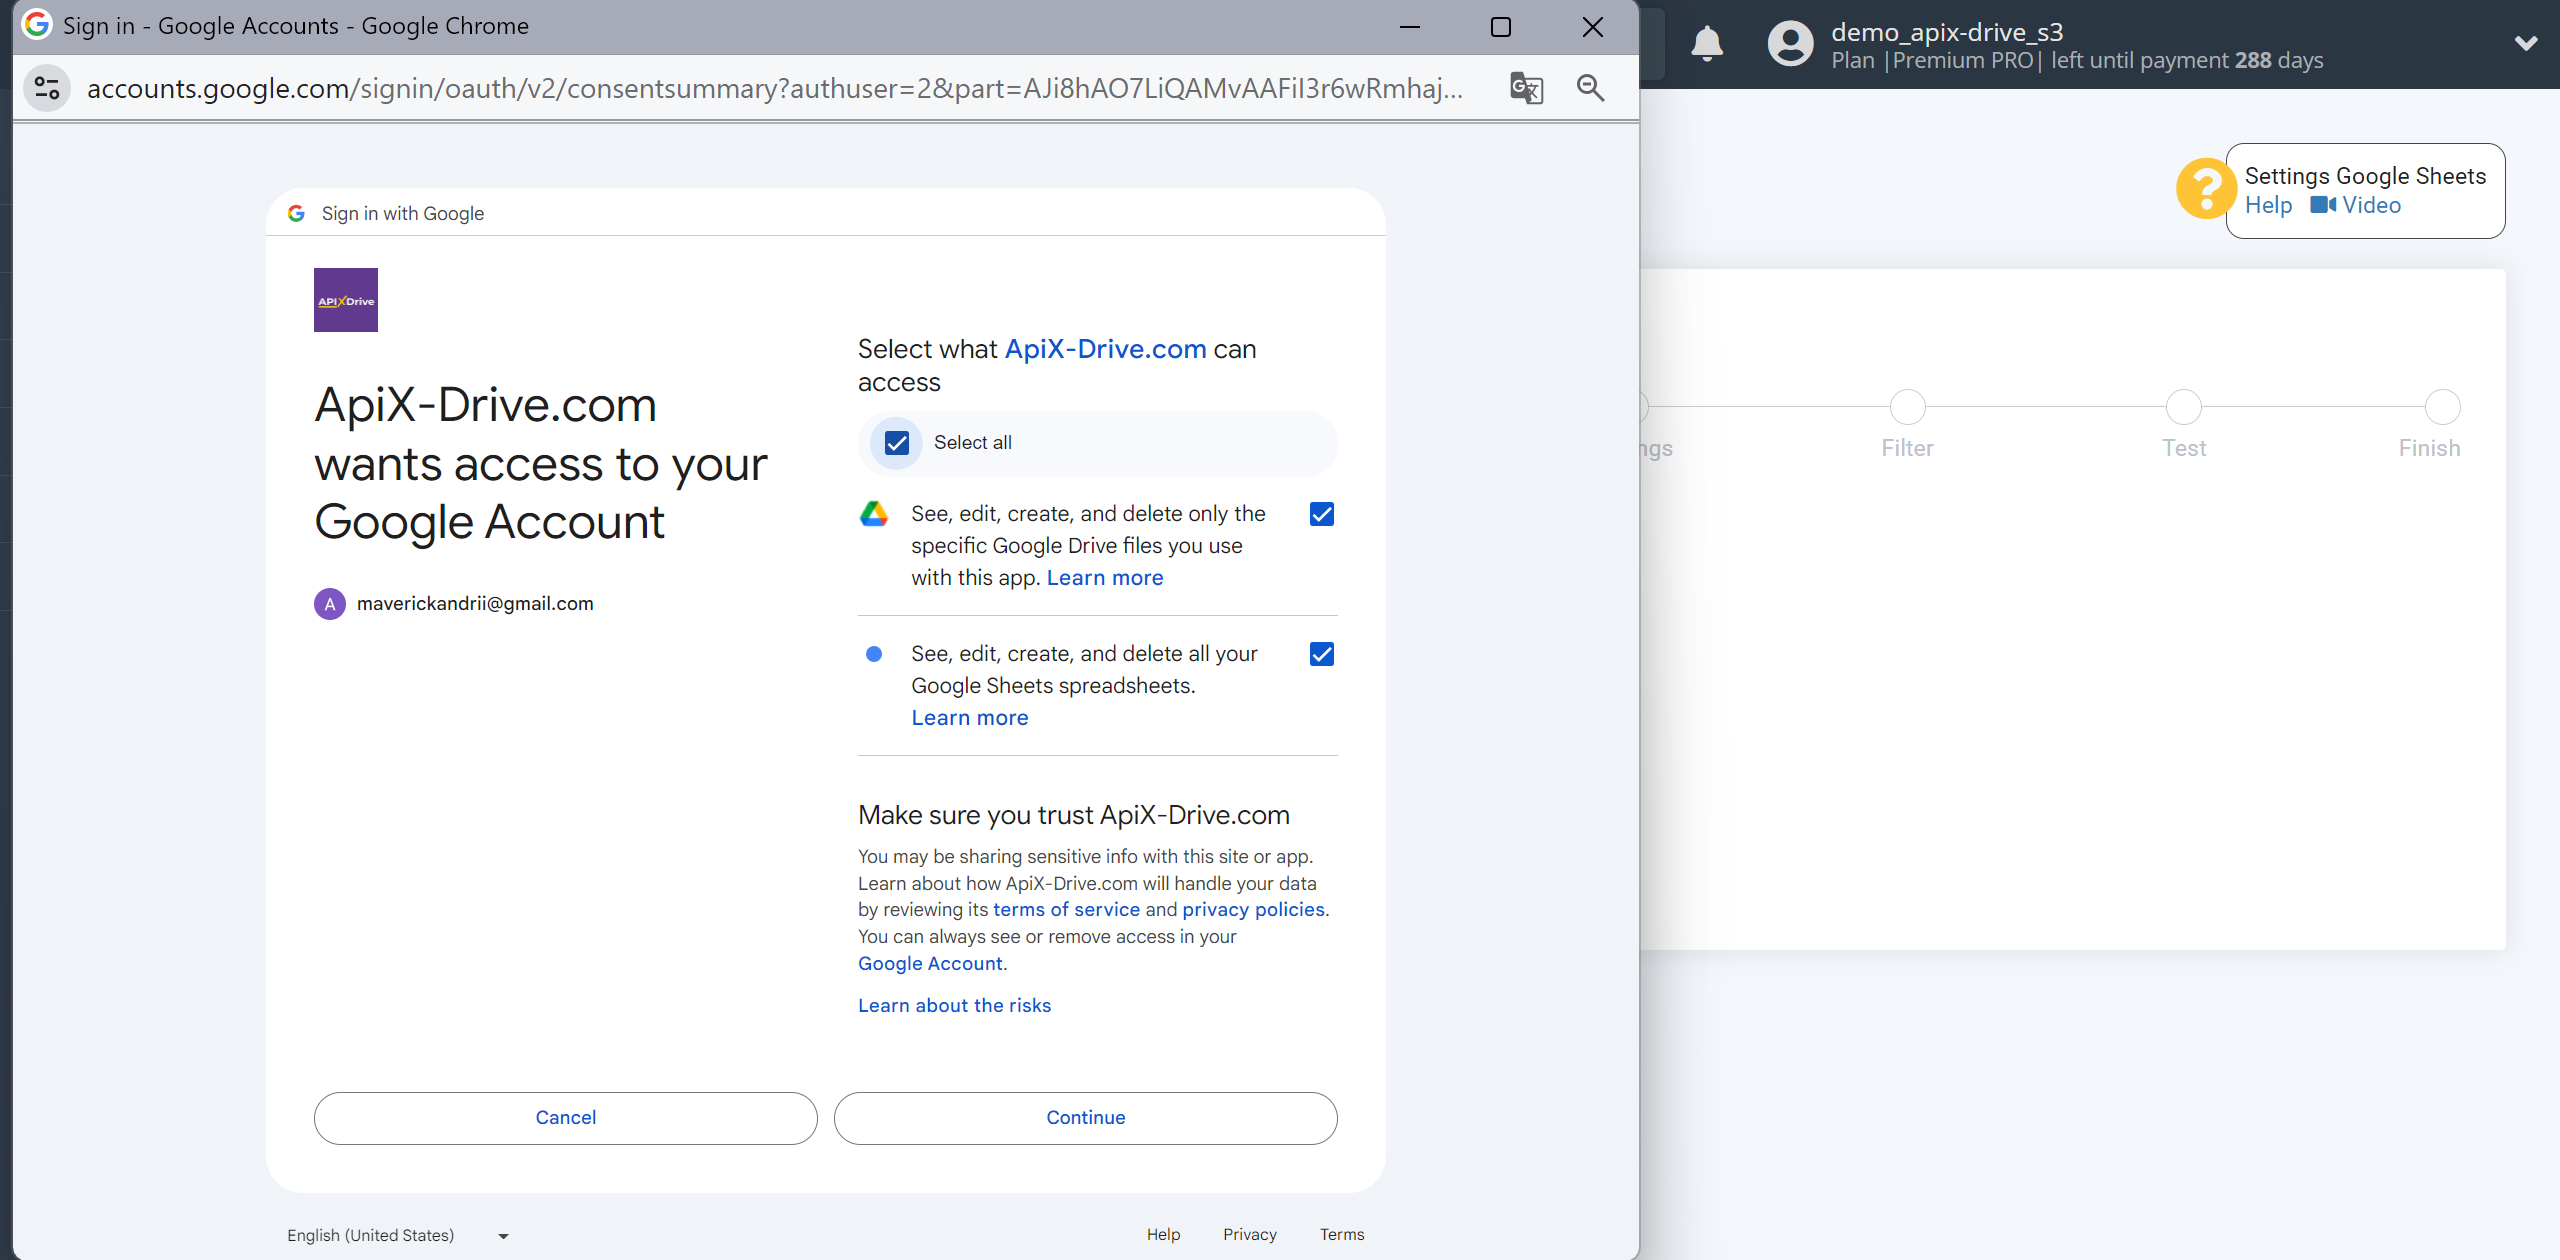The height and width of the screenshot is (1260, 2560).
Task: Click the Continue button to grant access
Action: (1086, 1118)
